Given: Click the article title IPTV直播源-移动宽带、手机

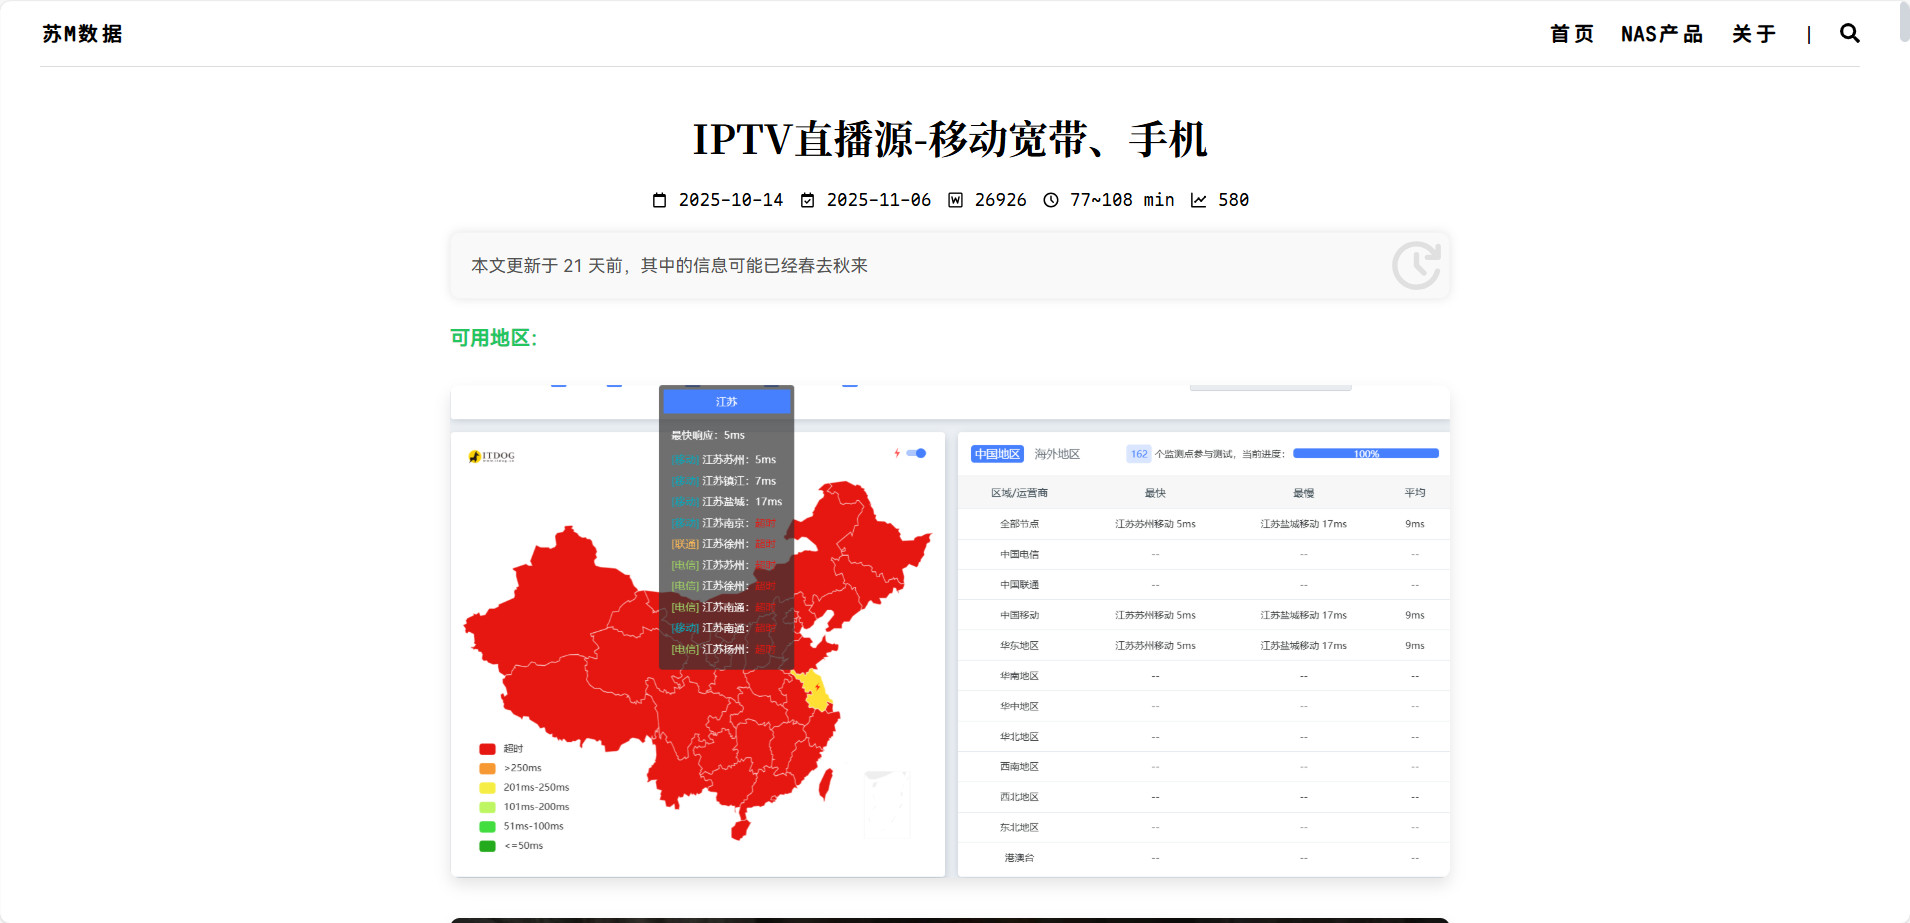Looking at the screenshot, I should pos(950,139).
